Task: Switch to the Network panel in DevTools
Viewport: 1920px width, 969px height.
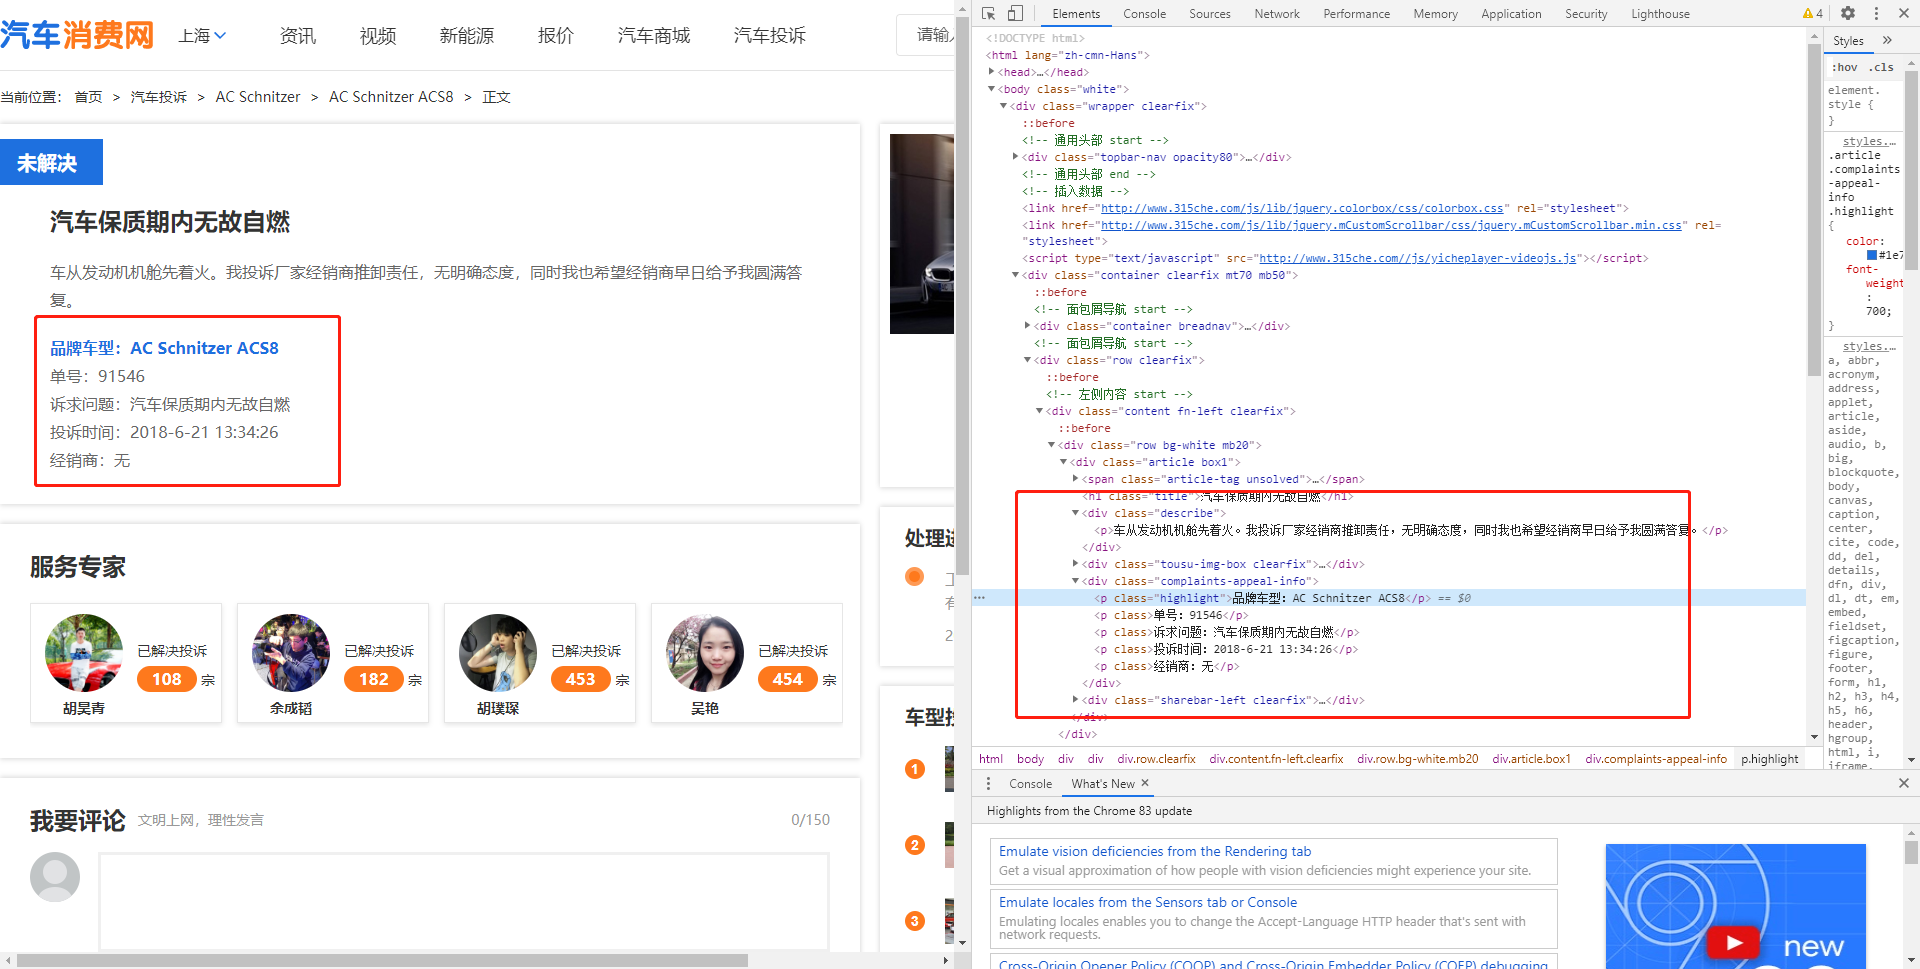Action: [1277, 13]
